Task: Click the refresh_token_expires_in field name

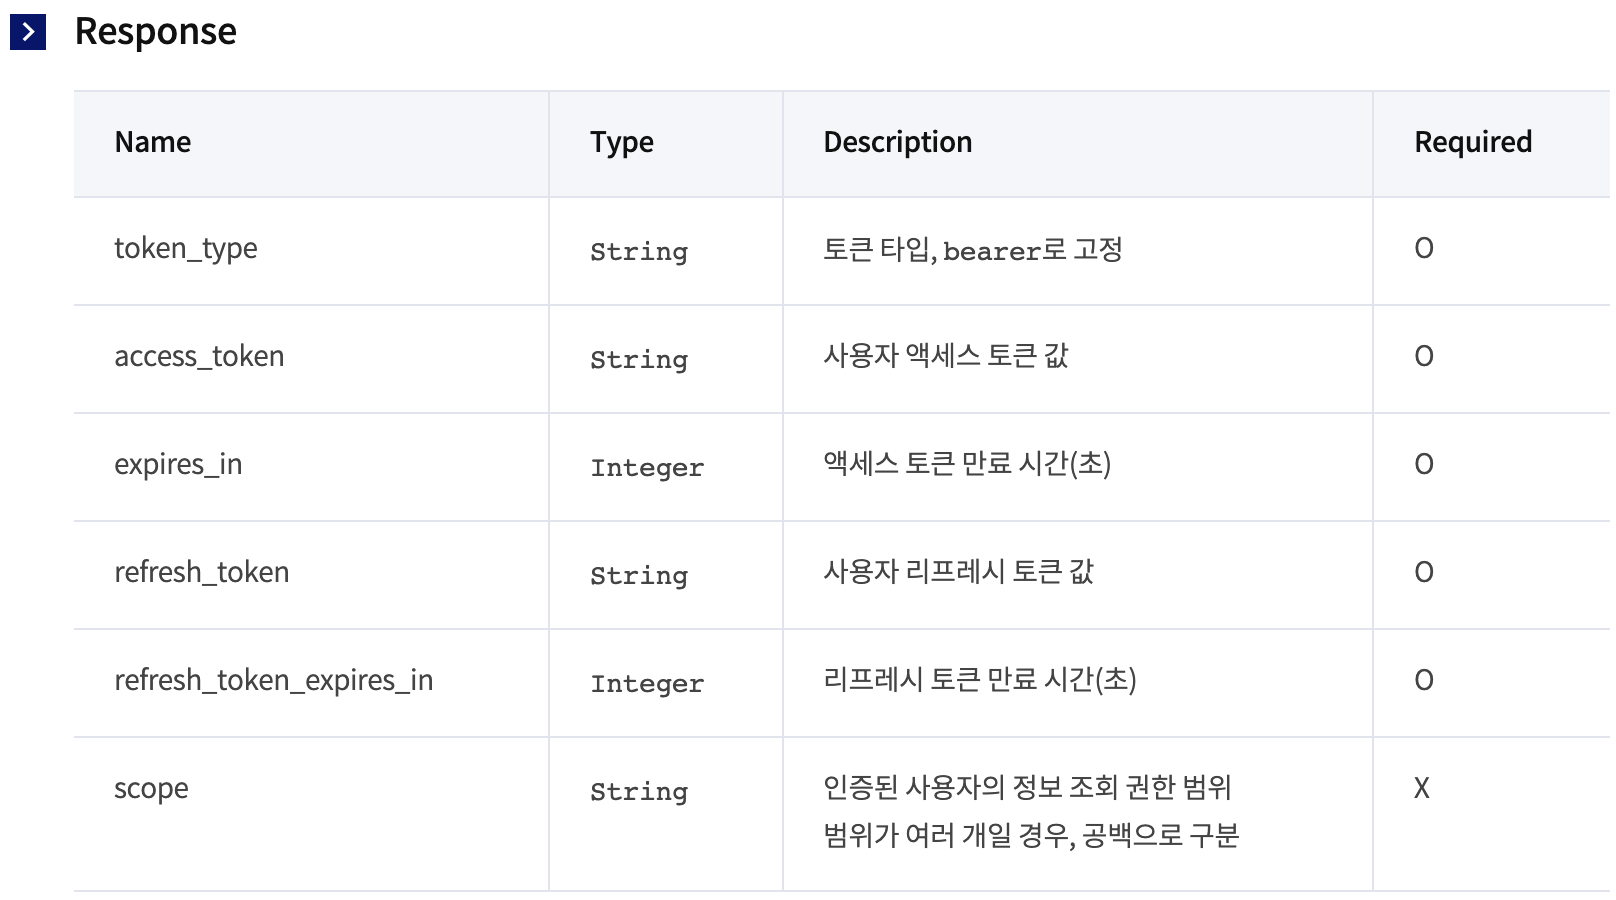Action: 274,680
